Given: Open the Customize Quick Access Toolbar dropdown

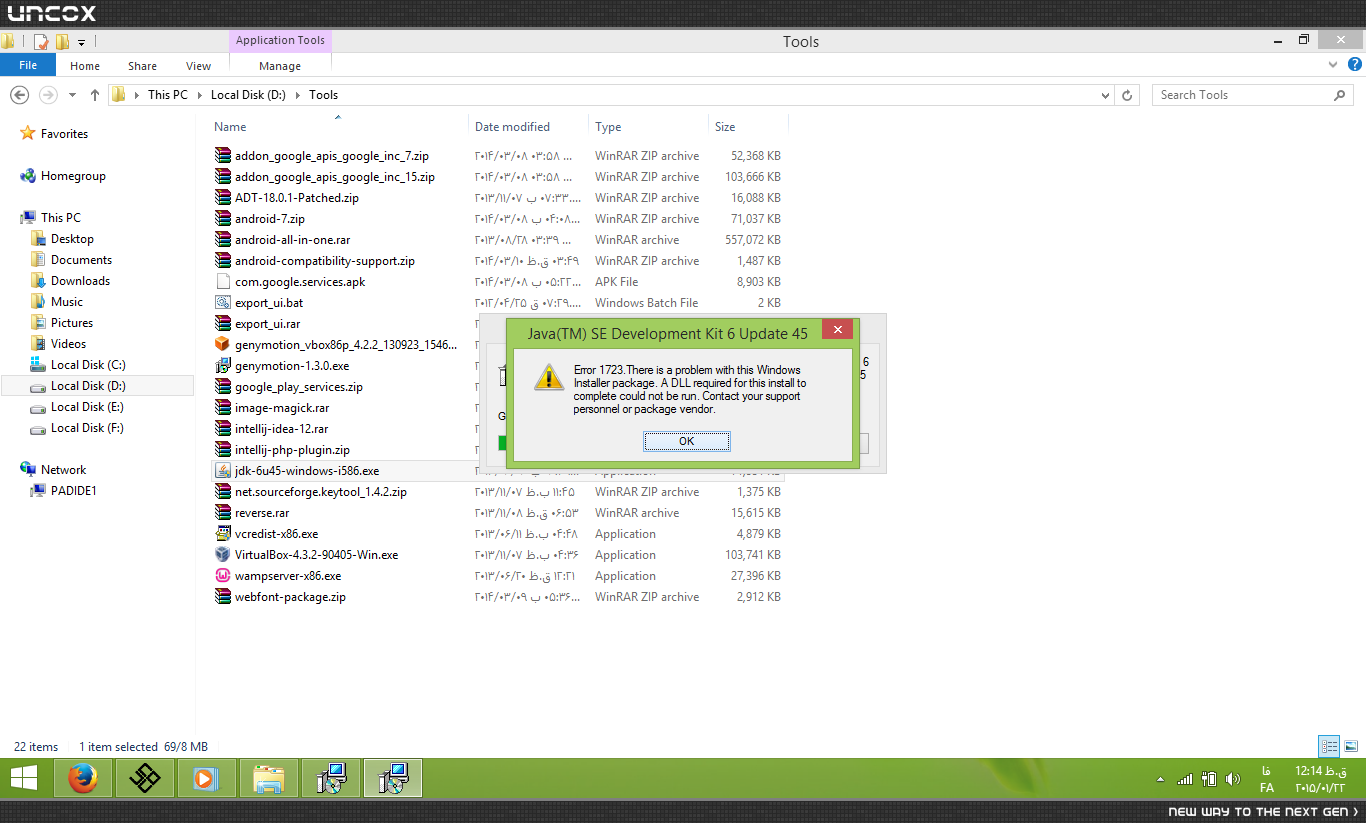Looking at the screenshot, I should tap(81, 42).
